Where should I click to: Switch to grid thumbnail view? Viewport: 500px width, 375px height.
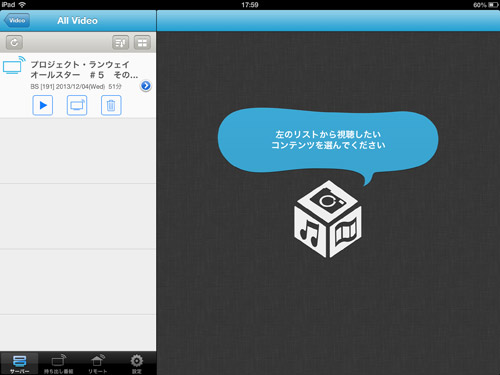(x=142, y=42)
